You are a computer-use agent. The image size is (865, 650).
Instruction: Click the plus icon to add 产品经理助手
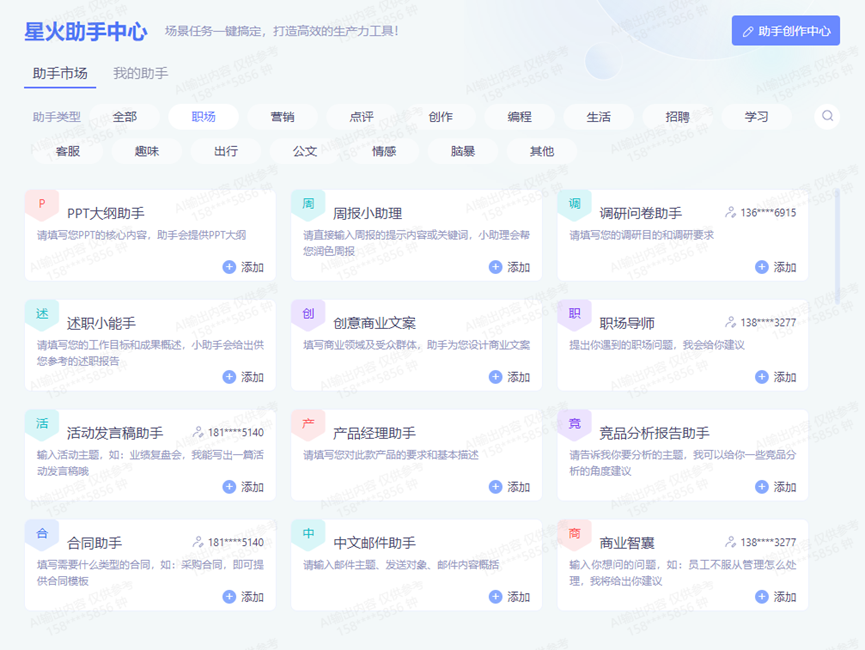tap(495, 487)
